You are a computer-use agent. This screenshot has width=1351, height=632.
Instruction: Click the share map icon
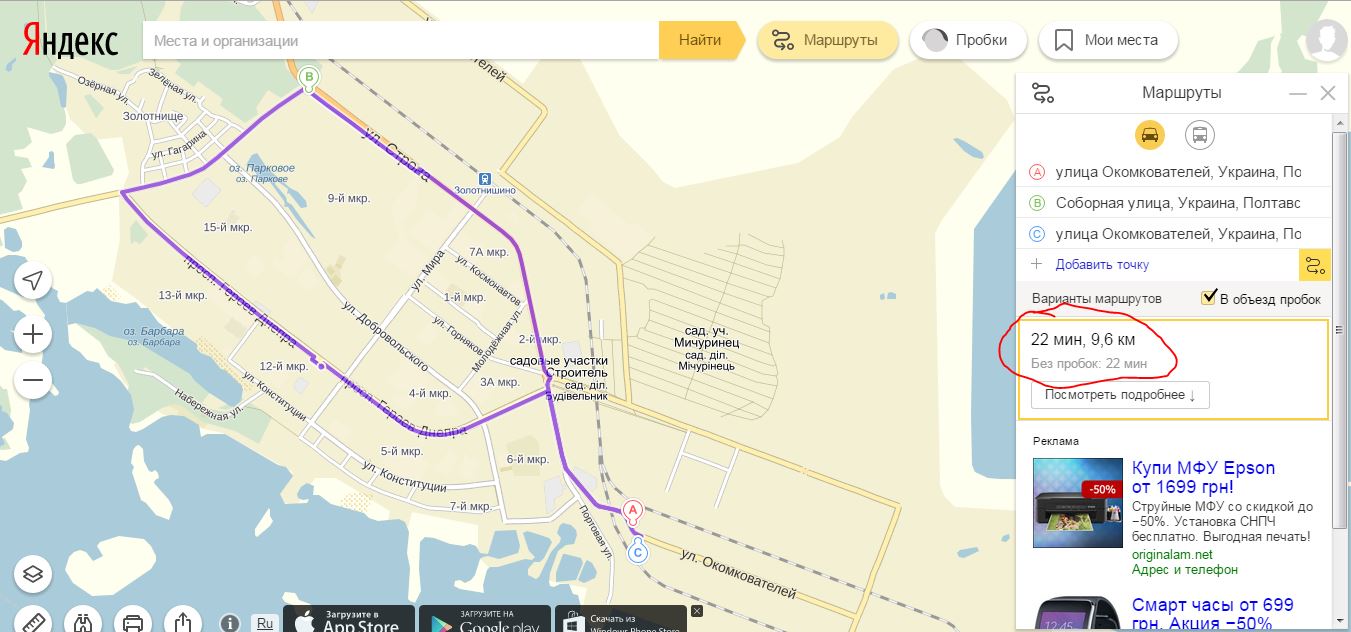point(183,620)
